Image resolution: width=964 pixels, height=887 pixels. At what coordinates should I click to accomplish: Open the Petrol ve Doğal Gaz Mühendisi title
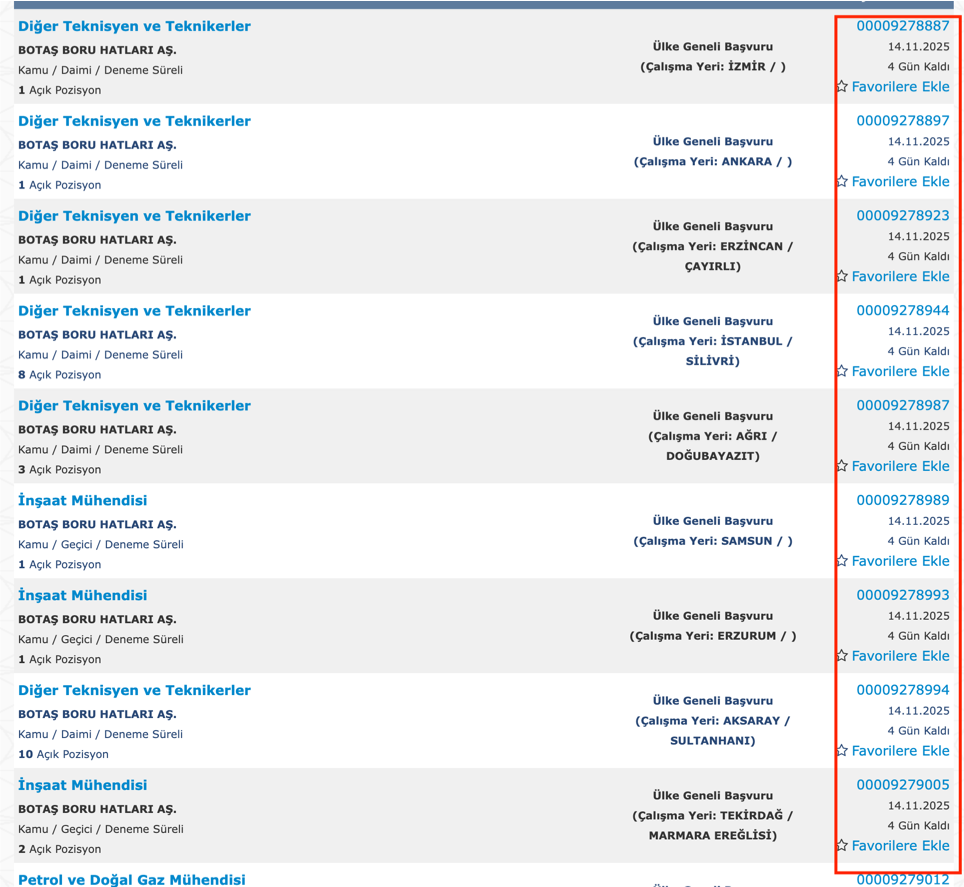click(131, 879)
